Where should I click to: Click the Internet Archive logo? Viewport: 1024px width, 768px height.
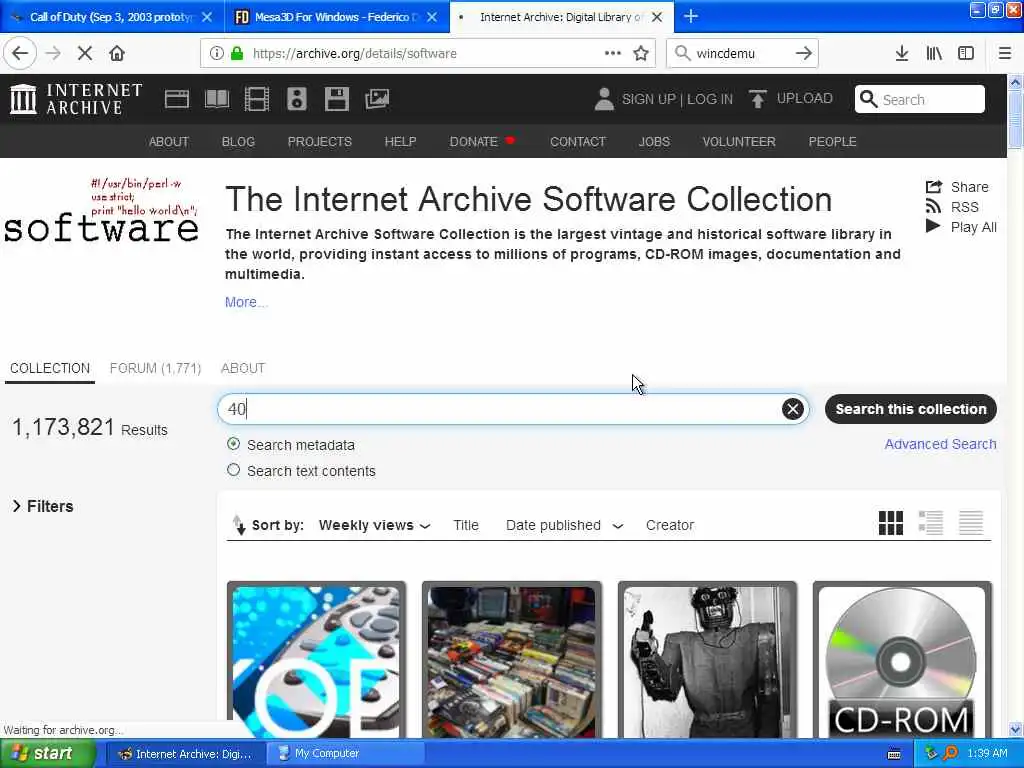click(x=76, y=99)
